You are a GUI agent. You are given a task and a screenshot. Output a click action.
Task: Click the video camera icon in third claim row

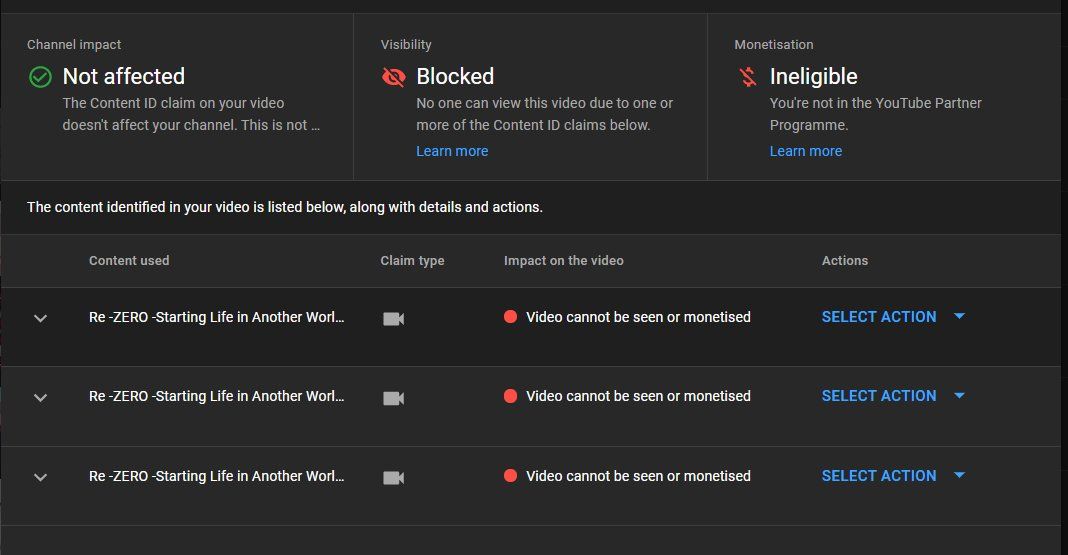click(394, 477)
